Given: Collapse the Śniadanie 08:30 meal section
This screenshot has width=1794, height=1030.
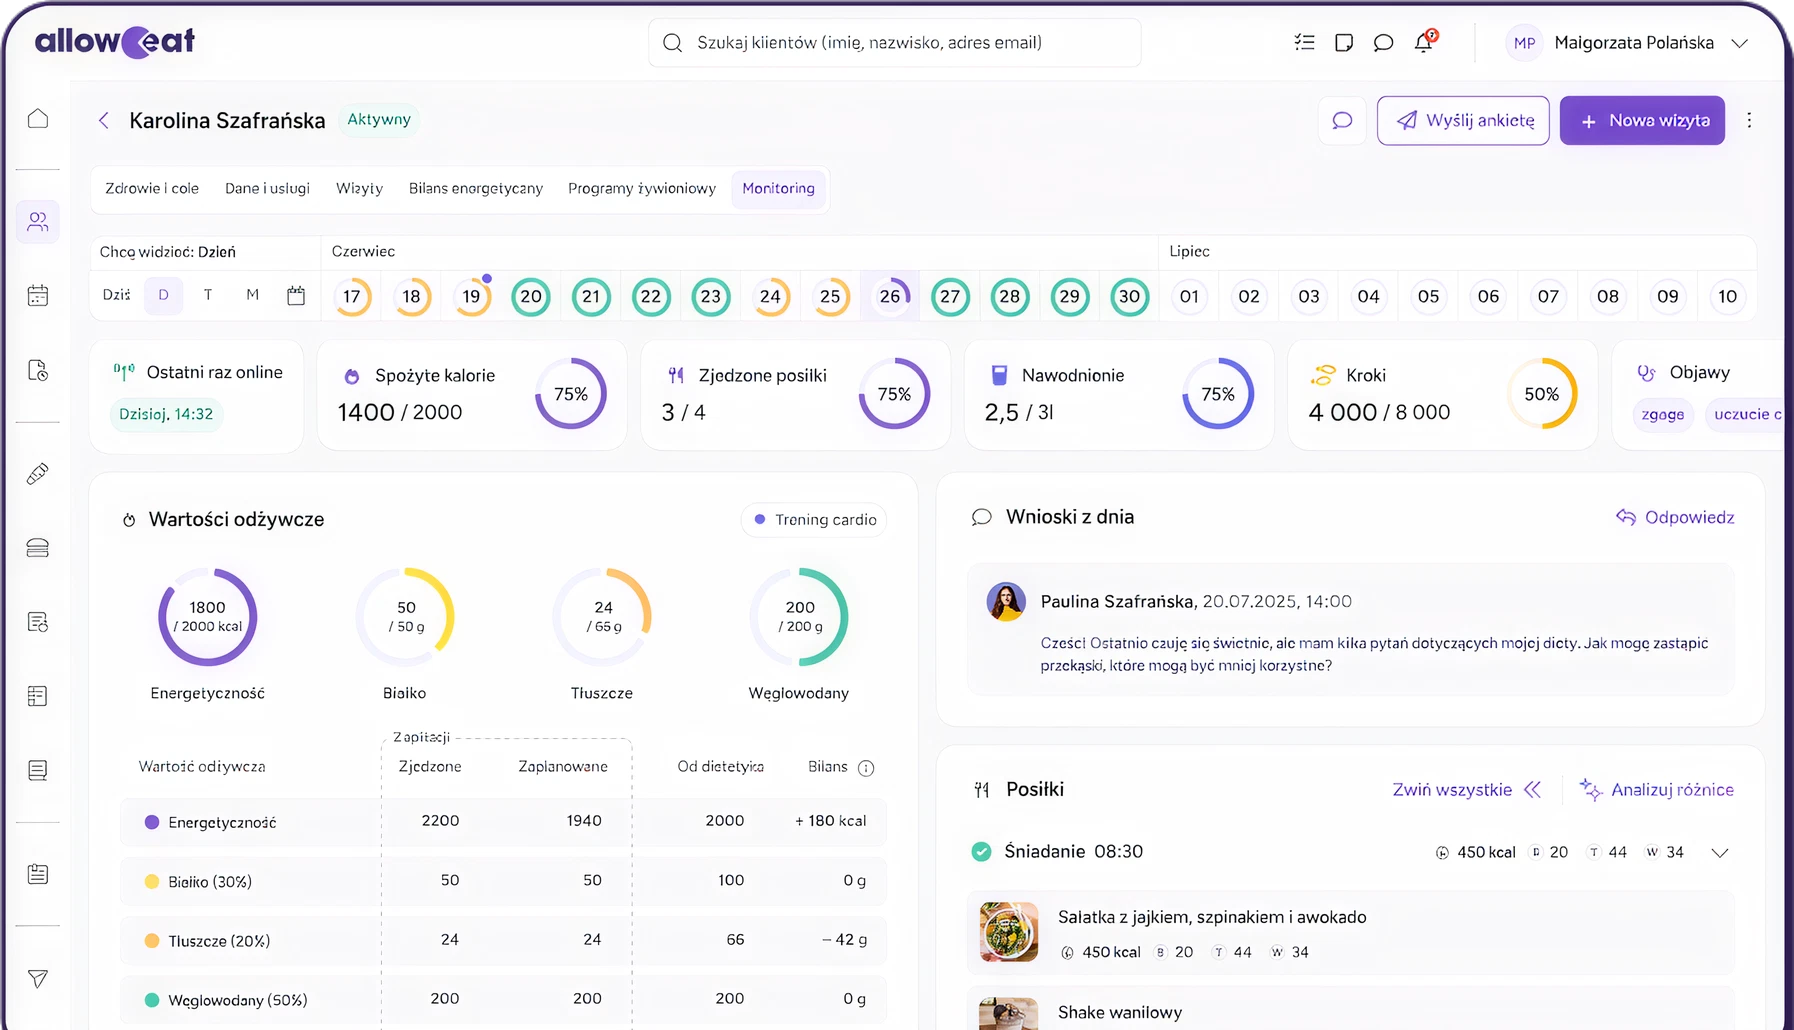Looking at the screenshot, I should click(1719, 853).
